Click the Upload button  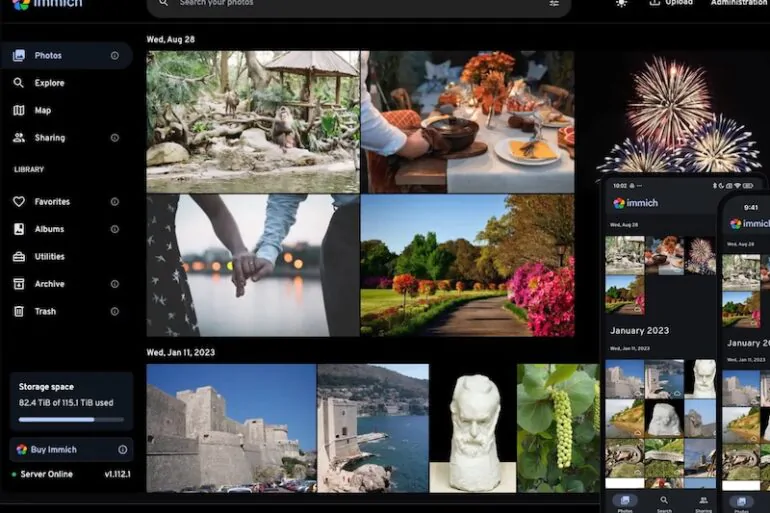tap(671, 3)
